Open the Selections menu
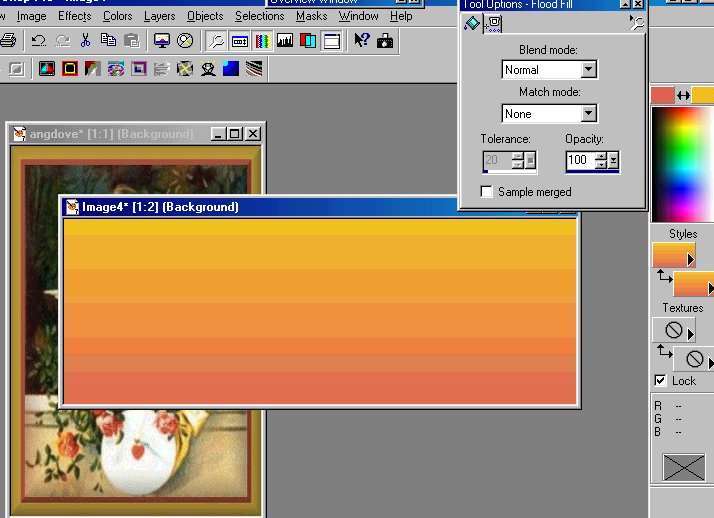The width and height of the screenshot is (714, 518). pos(260,16)
